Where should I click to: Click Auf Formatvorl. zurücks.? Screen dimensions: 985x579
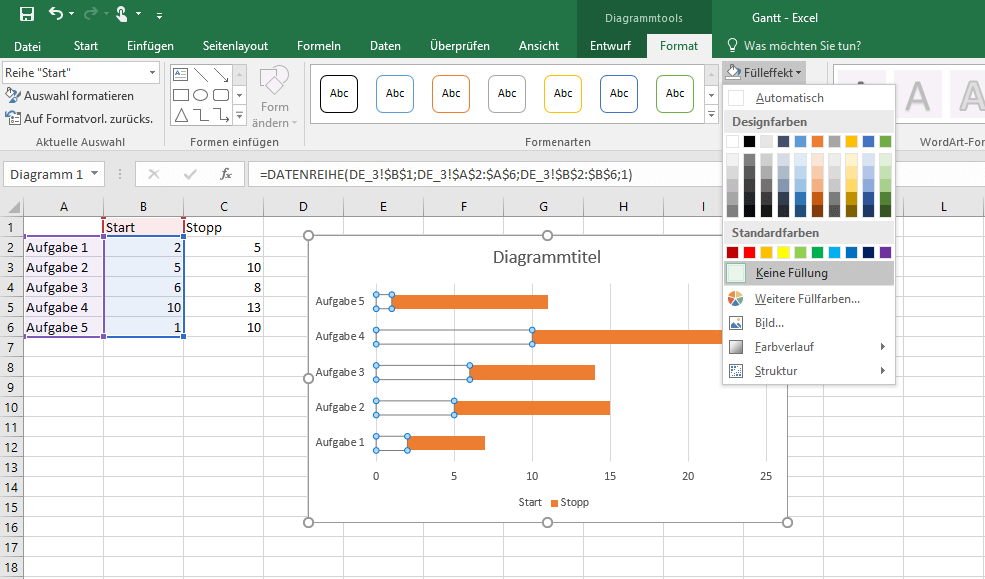point(79,119)
